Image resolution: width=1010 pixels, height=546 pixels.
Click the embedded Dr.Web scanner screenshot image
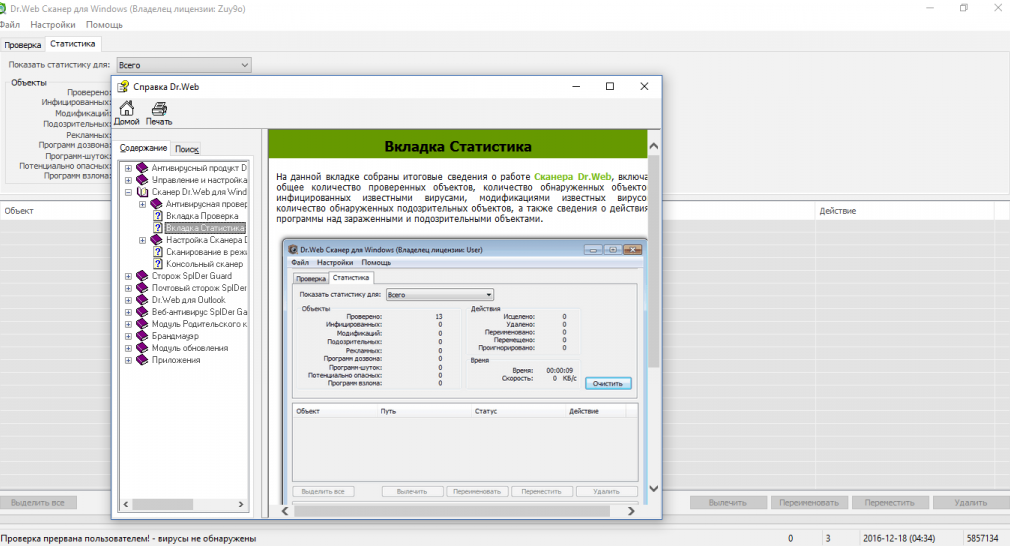click(x=464, y=372)
